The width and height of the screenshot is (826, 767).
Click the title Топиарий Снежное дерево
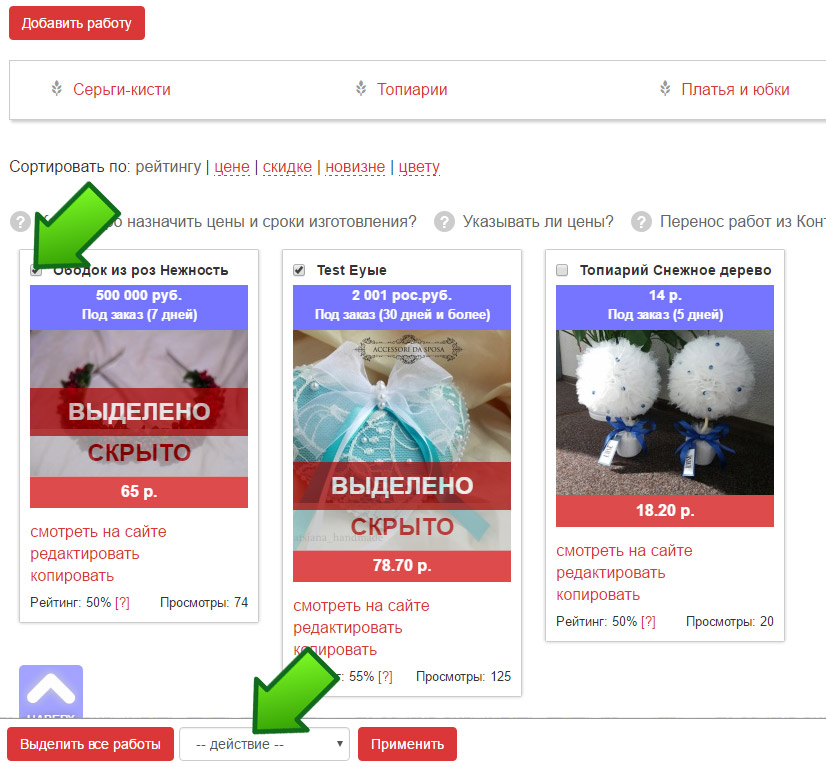point(676,270)
